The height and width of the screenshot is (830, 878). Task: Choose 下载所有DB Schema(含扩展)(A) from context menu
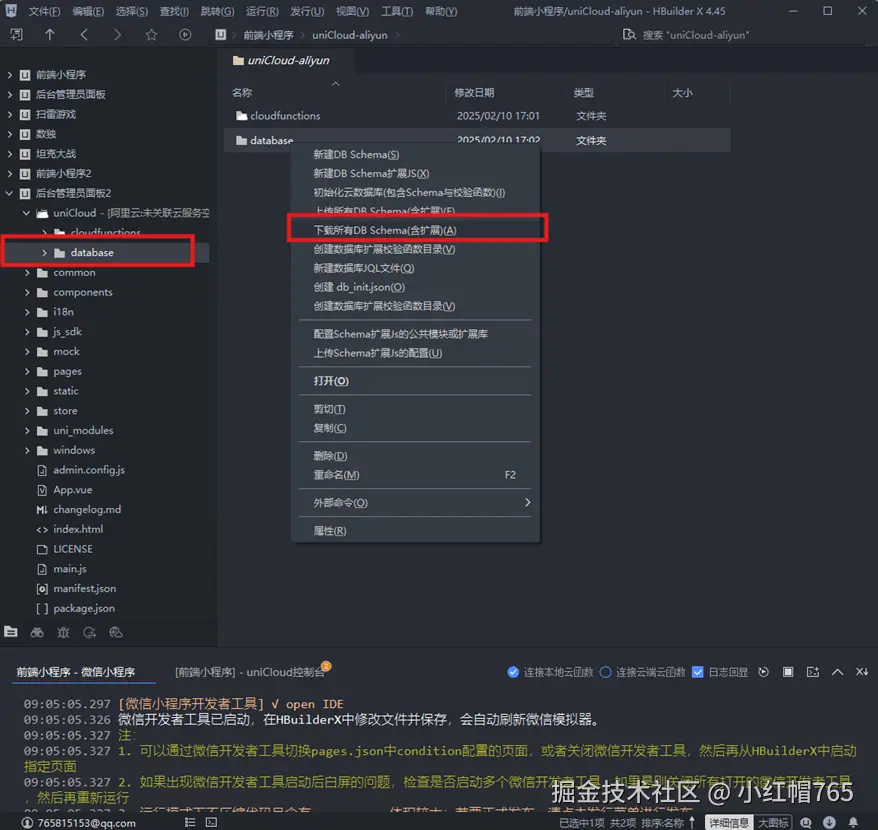(415, 230)
